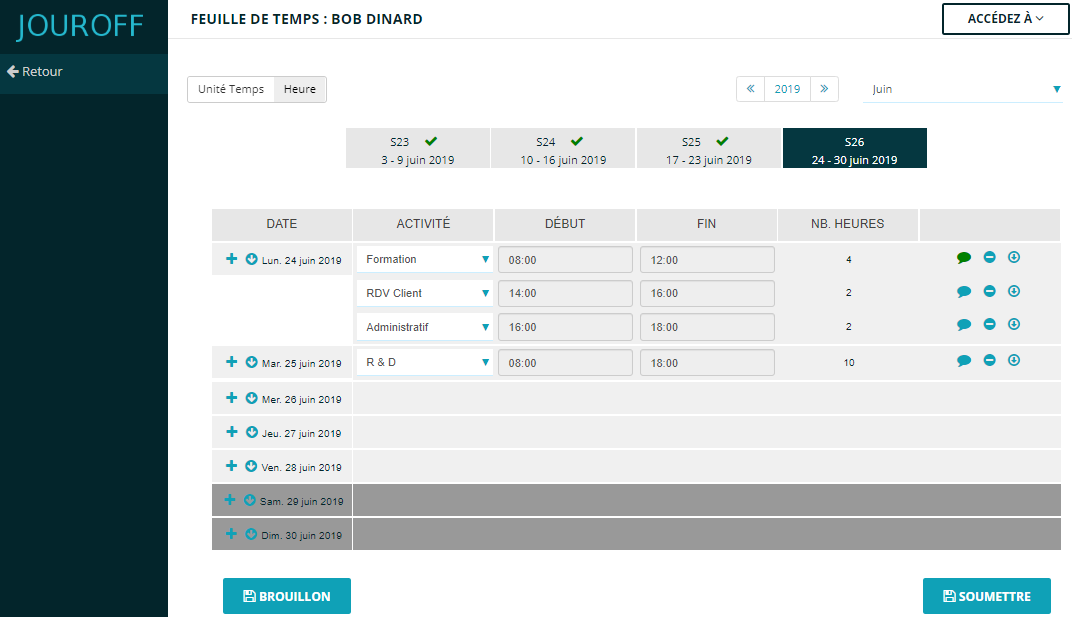Select week tab S26 24 - 30 juin 2019

[x=855, y=148]
